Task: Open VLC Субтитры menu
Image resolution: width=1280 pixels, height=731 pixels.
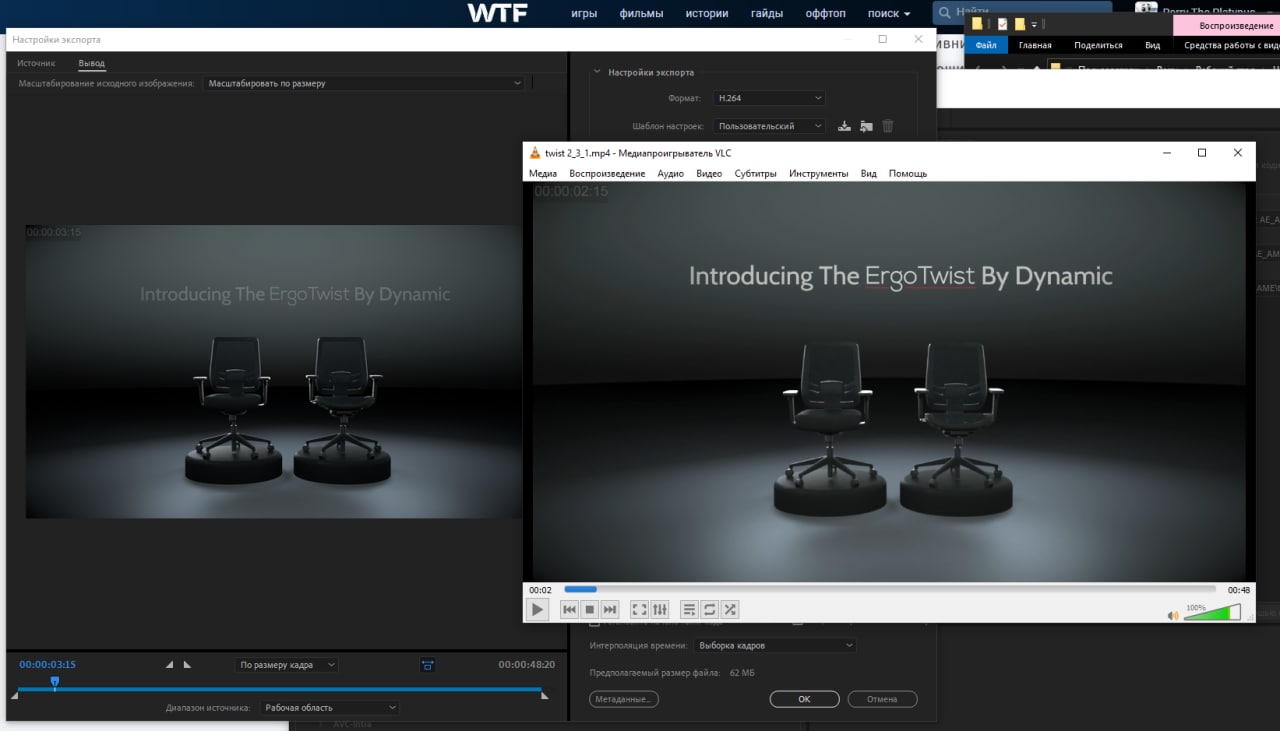Action: [755, 173]
